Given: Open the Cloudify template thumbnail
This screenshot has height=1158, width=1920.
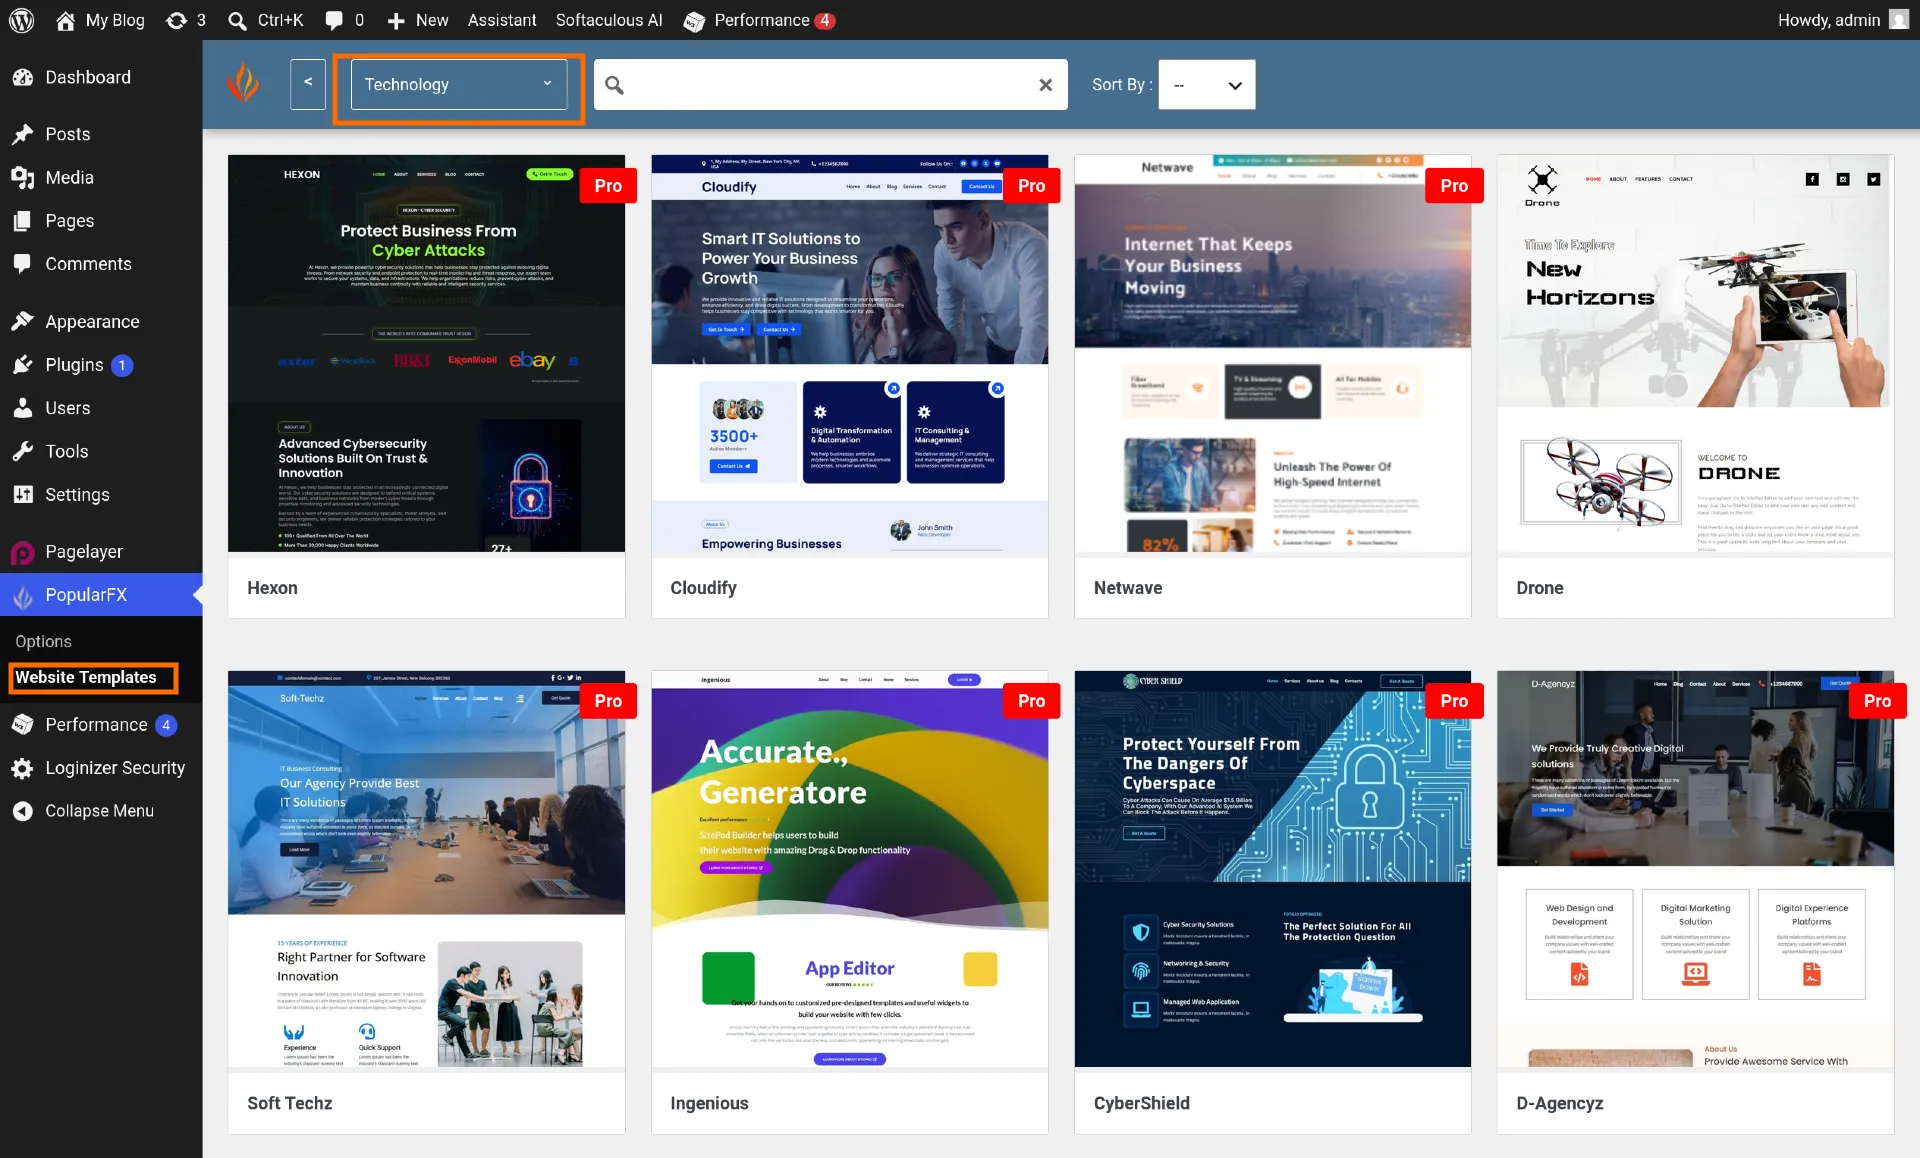Looking at the screenshot, I should [x=850, y=353].
